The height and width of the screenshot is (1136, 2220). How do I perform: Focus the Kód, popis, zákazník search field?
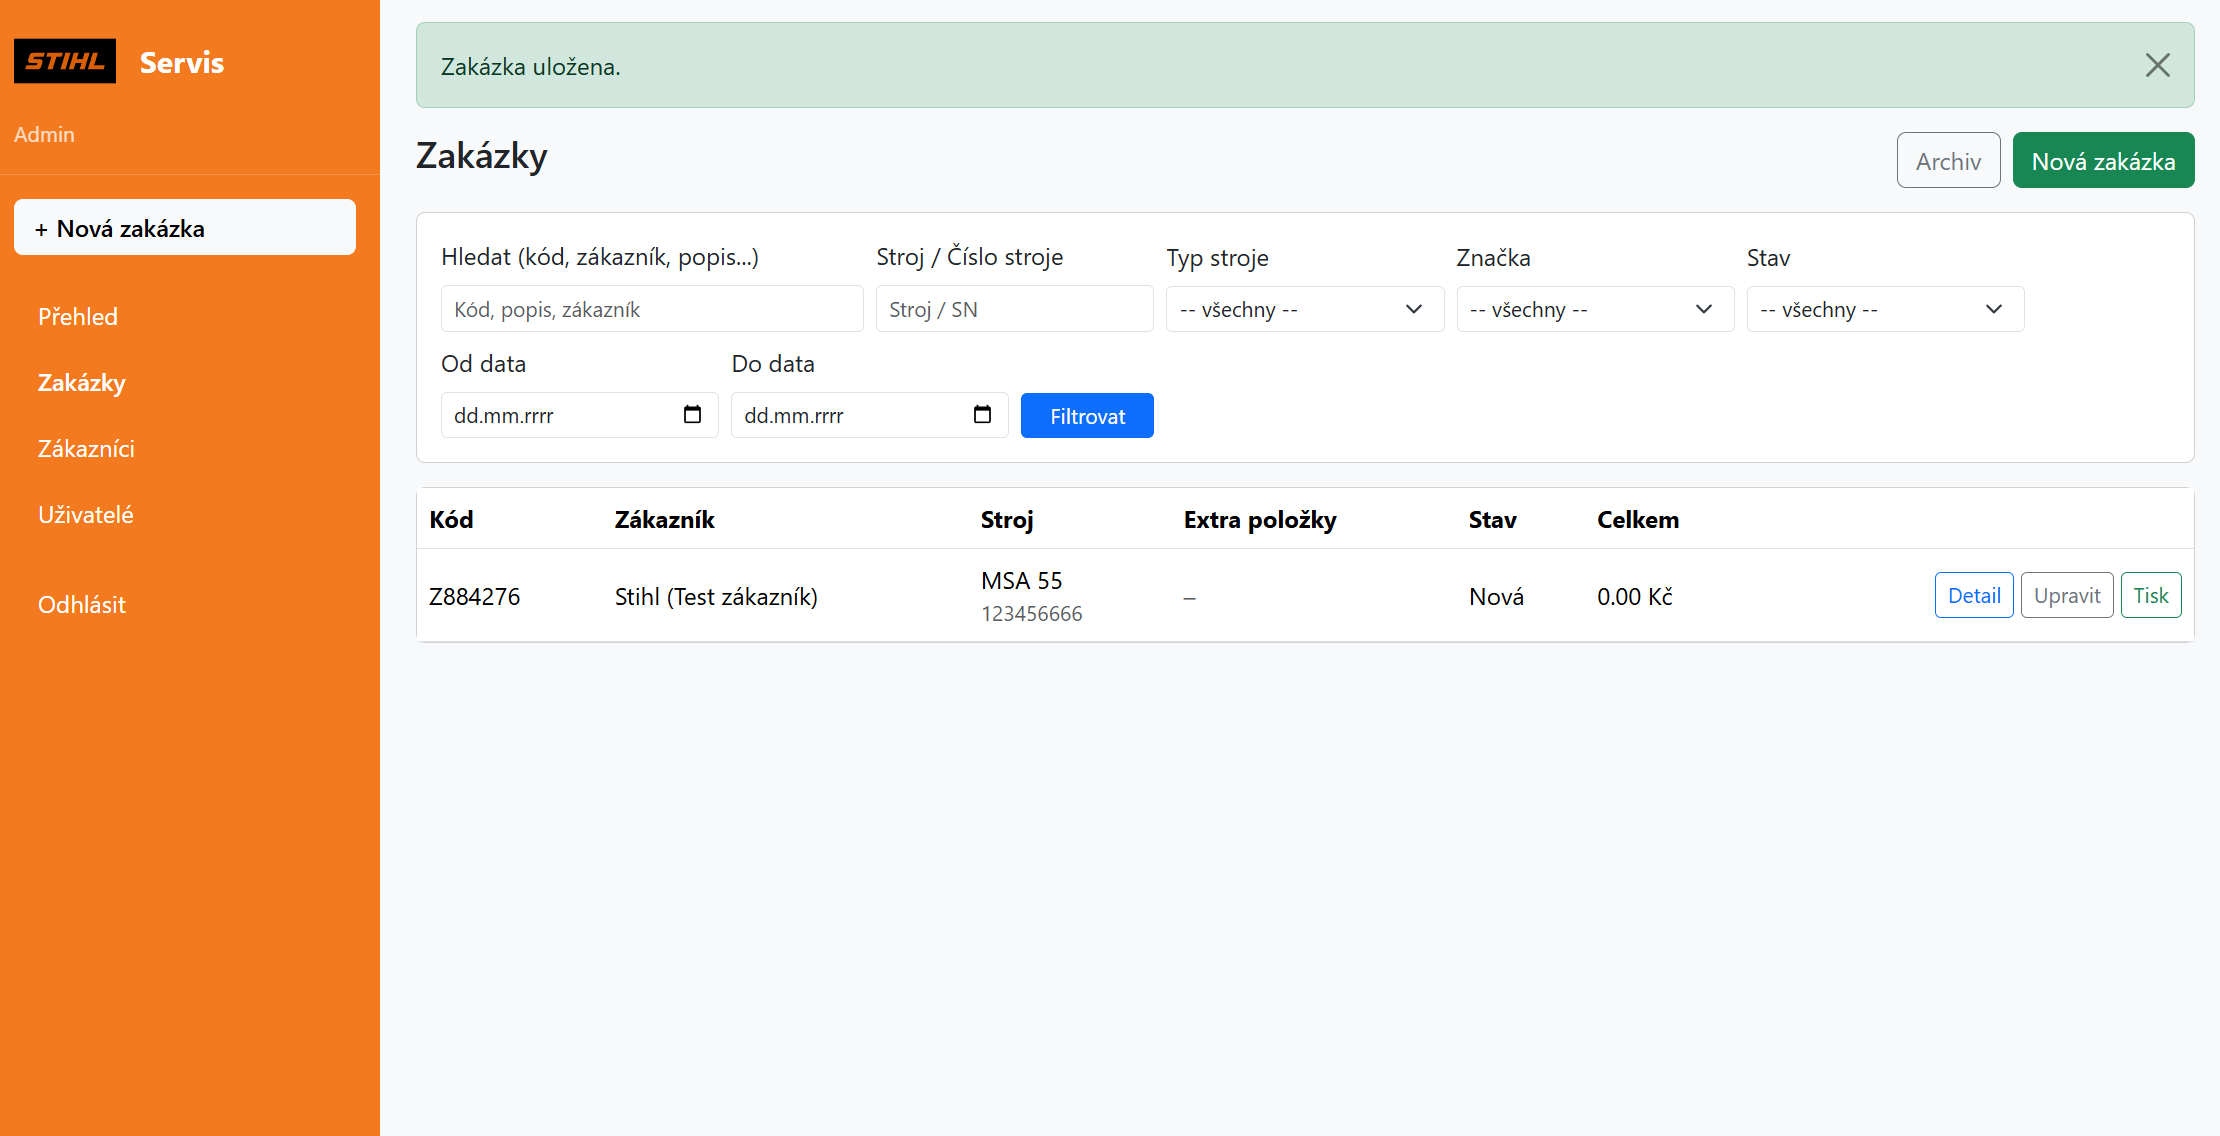pos(651,309)
